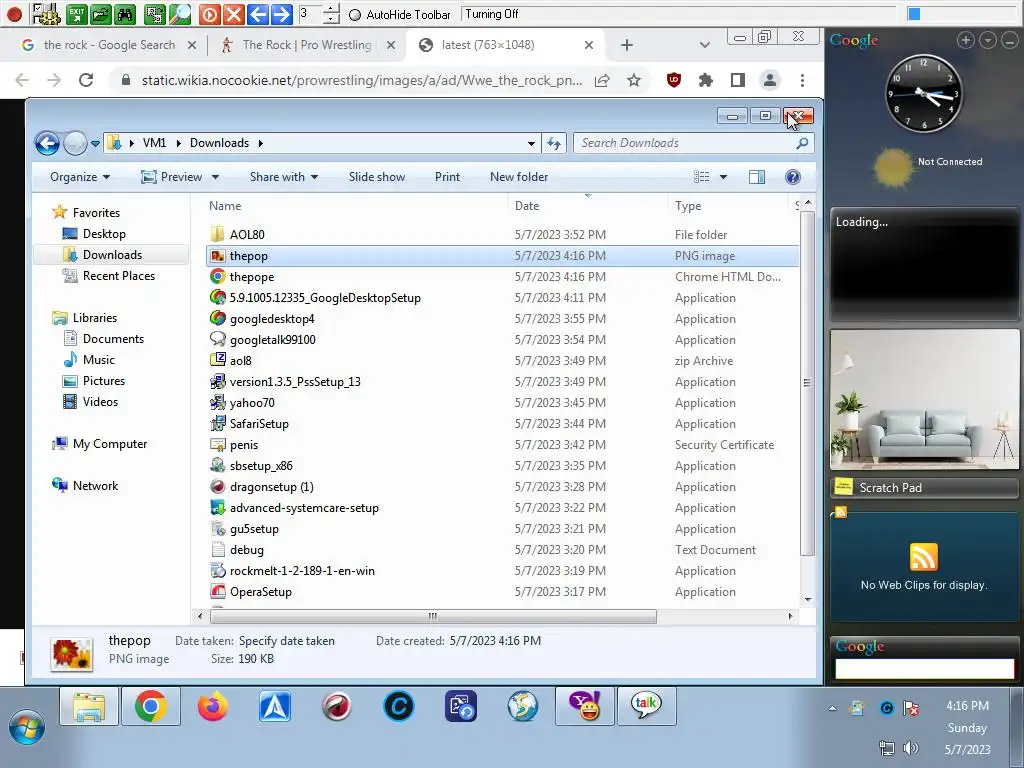Go back in Explorer window
Screen dimensions: 1024x768
point(47,143)
